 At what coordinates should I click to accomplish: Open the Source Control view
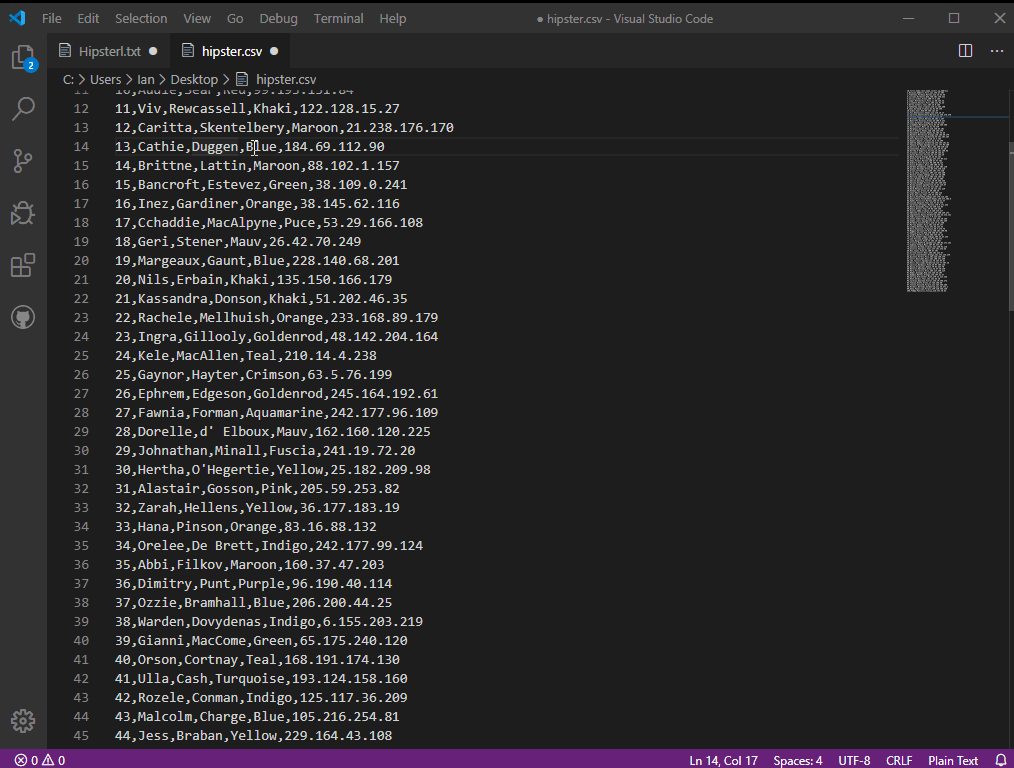(x=23, y=161)
